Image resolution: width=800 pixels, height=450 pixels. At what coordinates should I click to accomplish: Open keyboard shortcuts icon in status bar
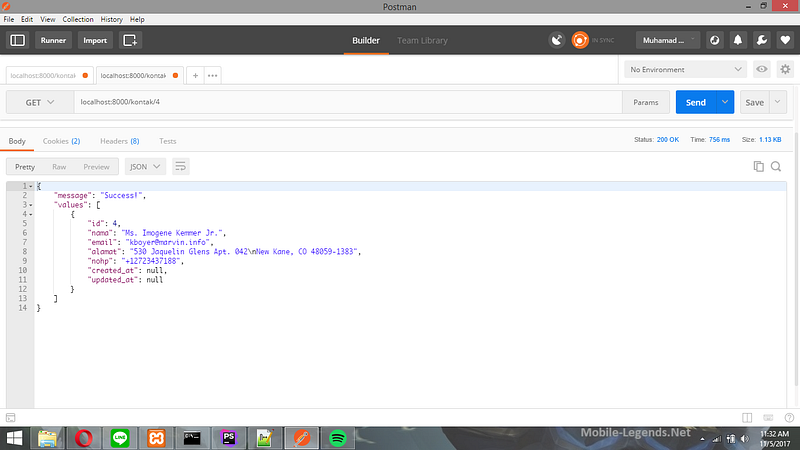(768, 418)
